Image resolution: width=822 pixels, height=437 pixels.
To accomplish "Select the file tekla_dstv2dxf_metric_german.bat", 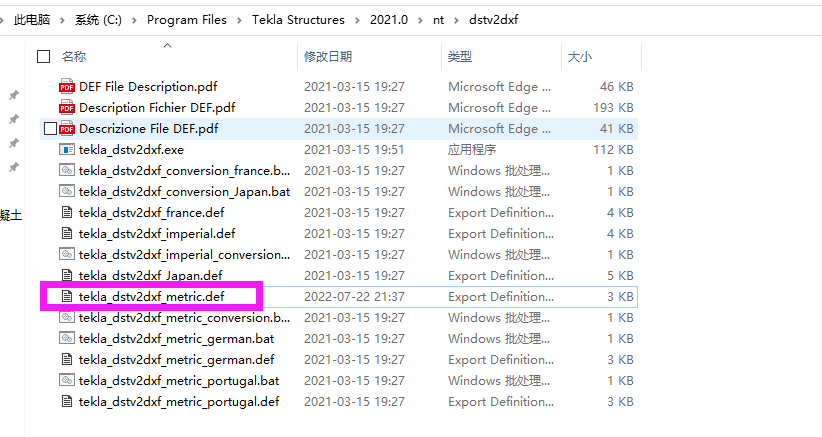I will [177, 338].
